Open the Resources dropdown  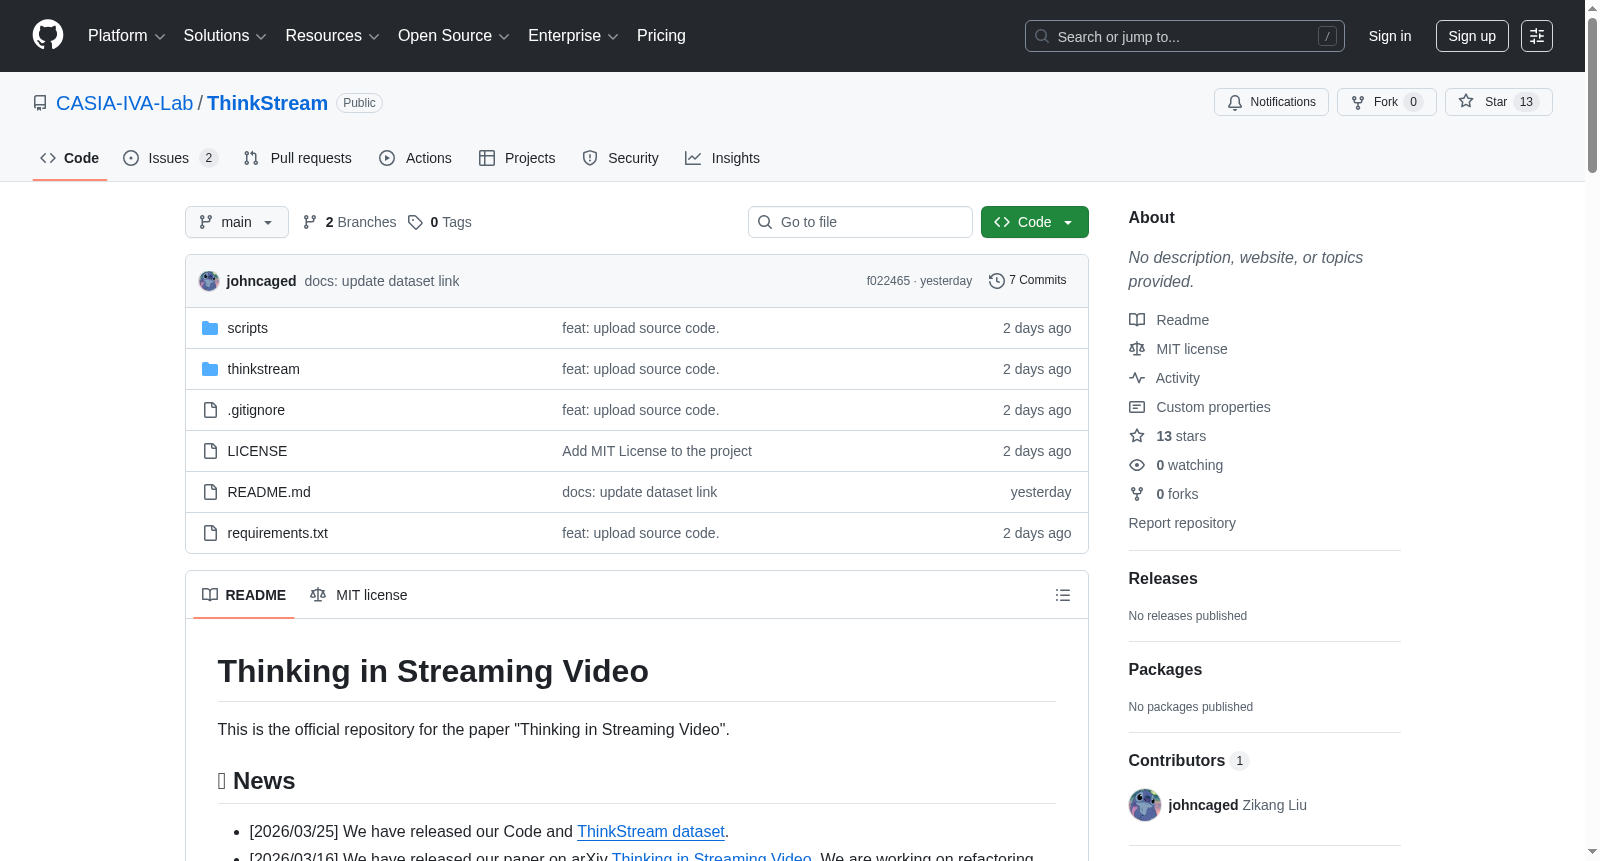click(332, 36)
